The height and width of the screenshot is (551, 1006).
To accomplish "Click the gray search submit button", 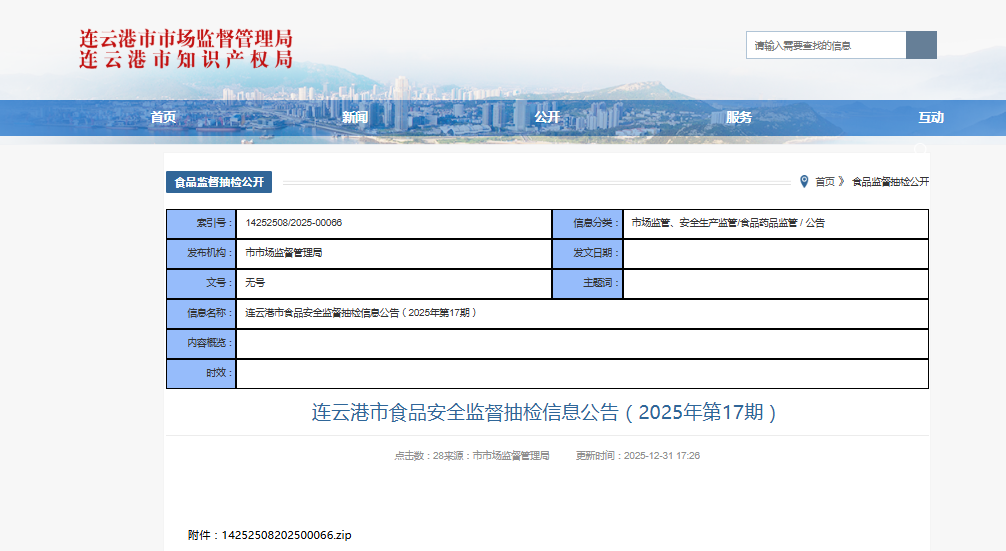I will [x=921, y=45].
